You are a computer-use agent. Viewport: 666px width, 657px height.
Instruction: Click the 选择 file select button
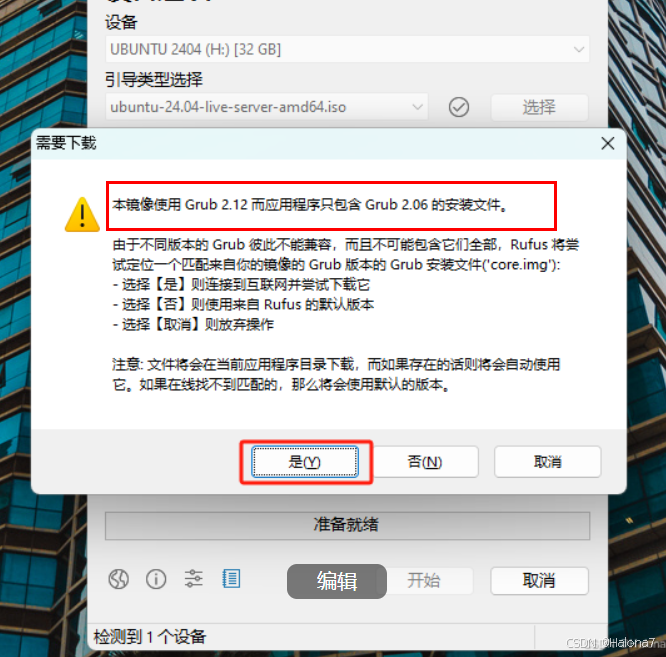tap(539, 107)
